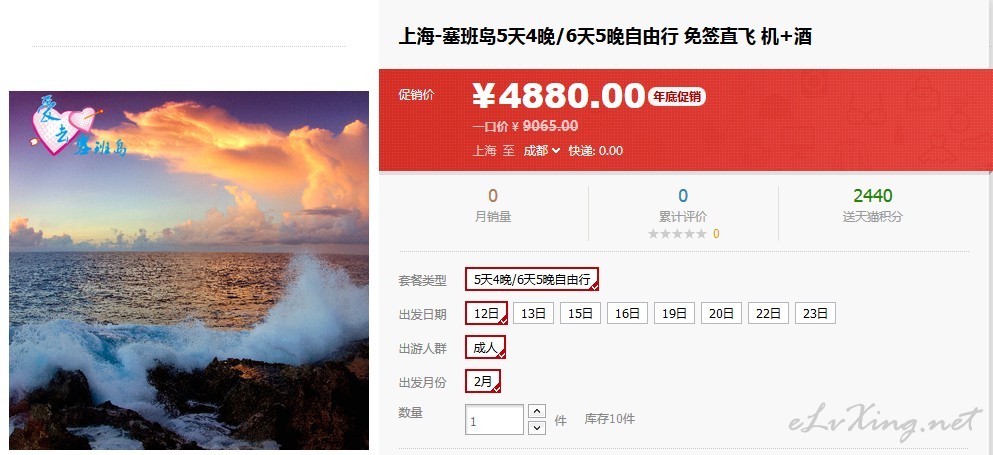Select departure date 20日

point(721,313)
